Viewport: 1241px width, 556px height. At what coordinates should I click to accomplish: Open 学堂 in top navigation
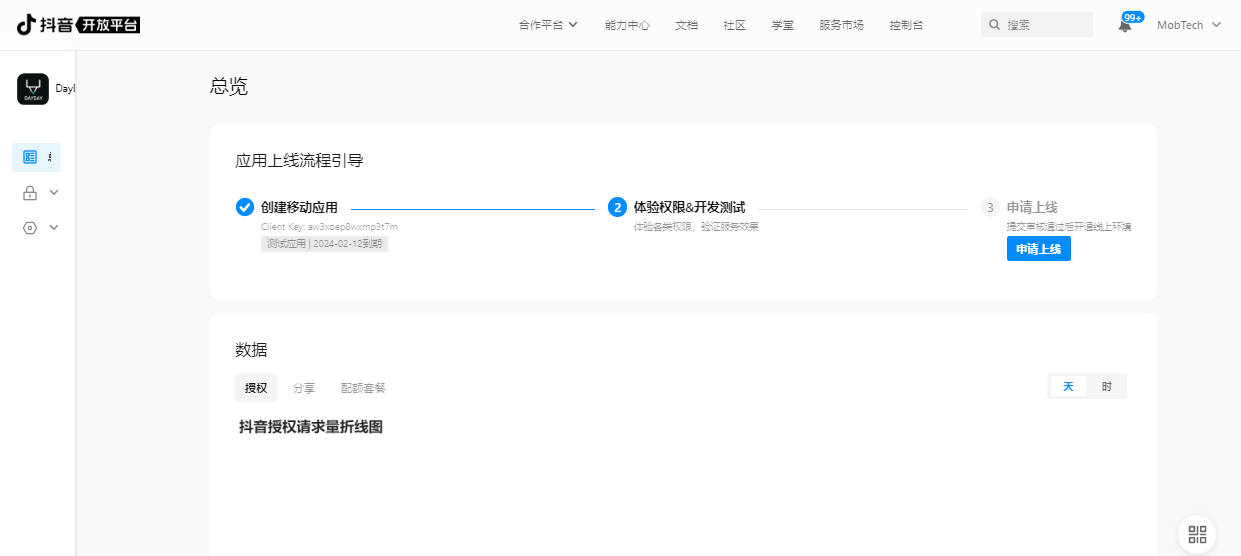pos(782,25)
